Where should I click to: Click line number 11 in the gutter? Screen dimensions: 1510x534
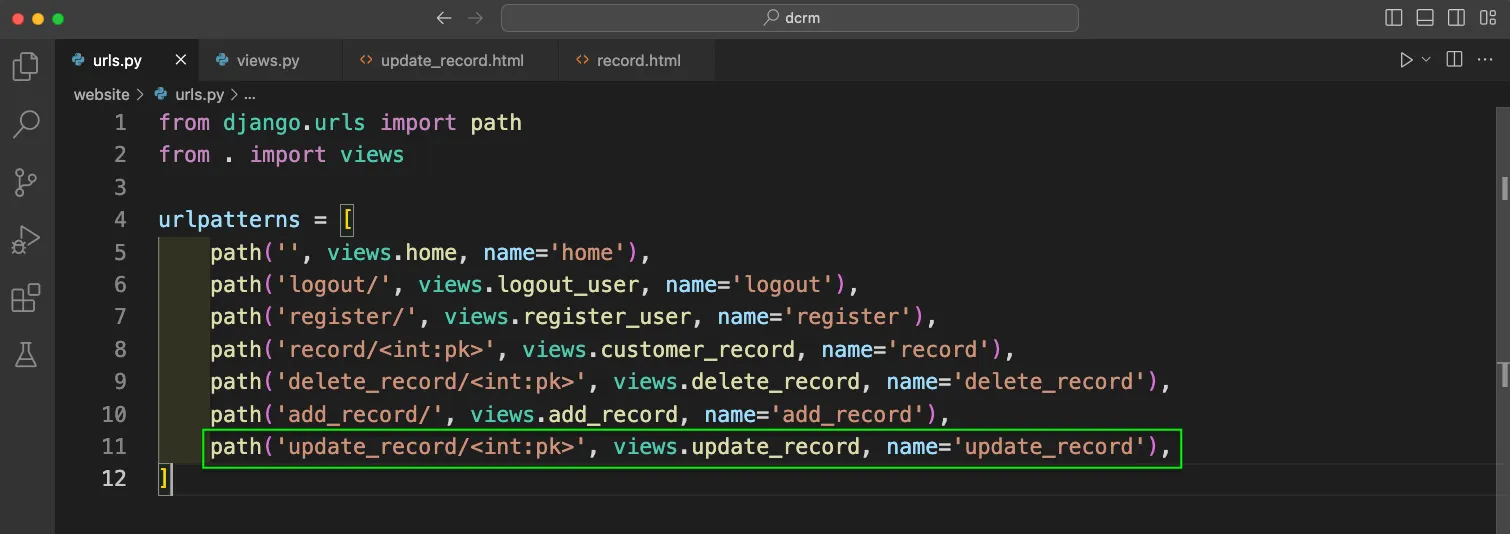114,447
